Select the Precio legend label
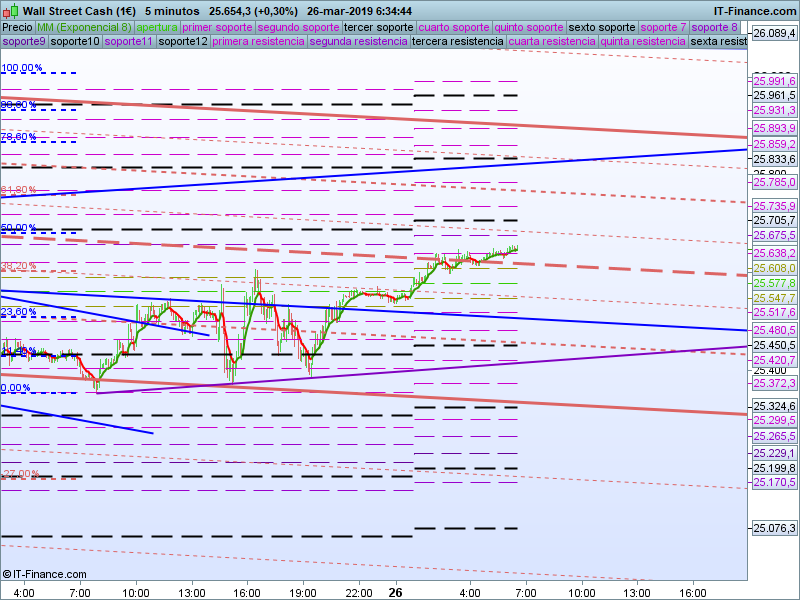The image size is (800, 600). tap(18, 27)
